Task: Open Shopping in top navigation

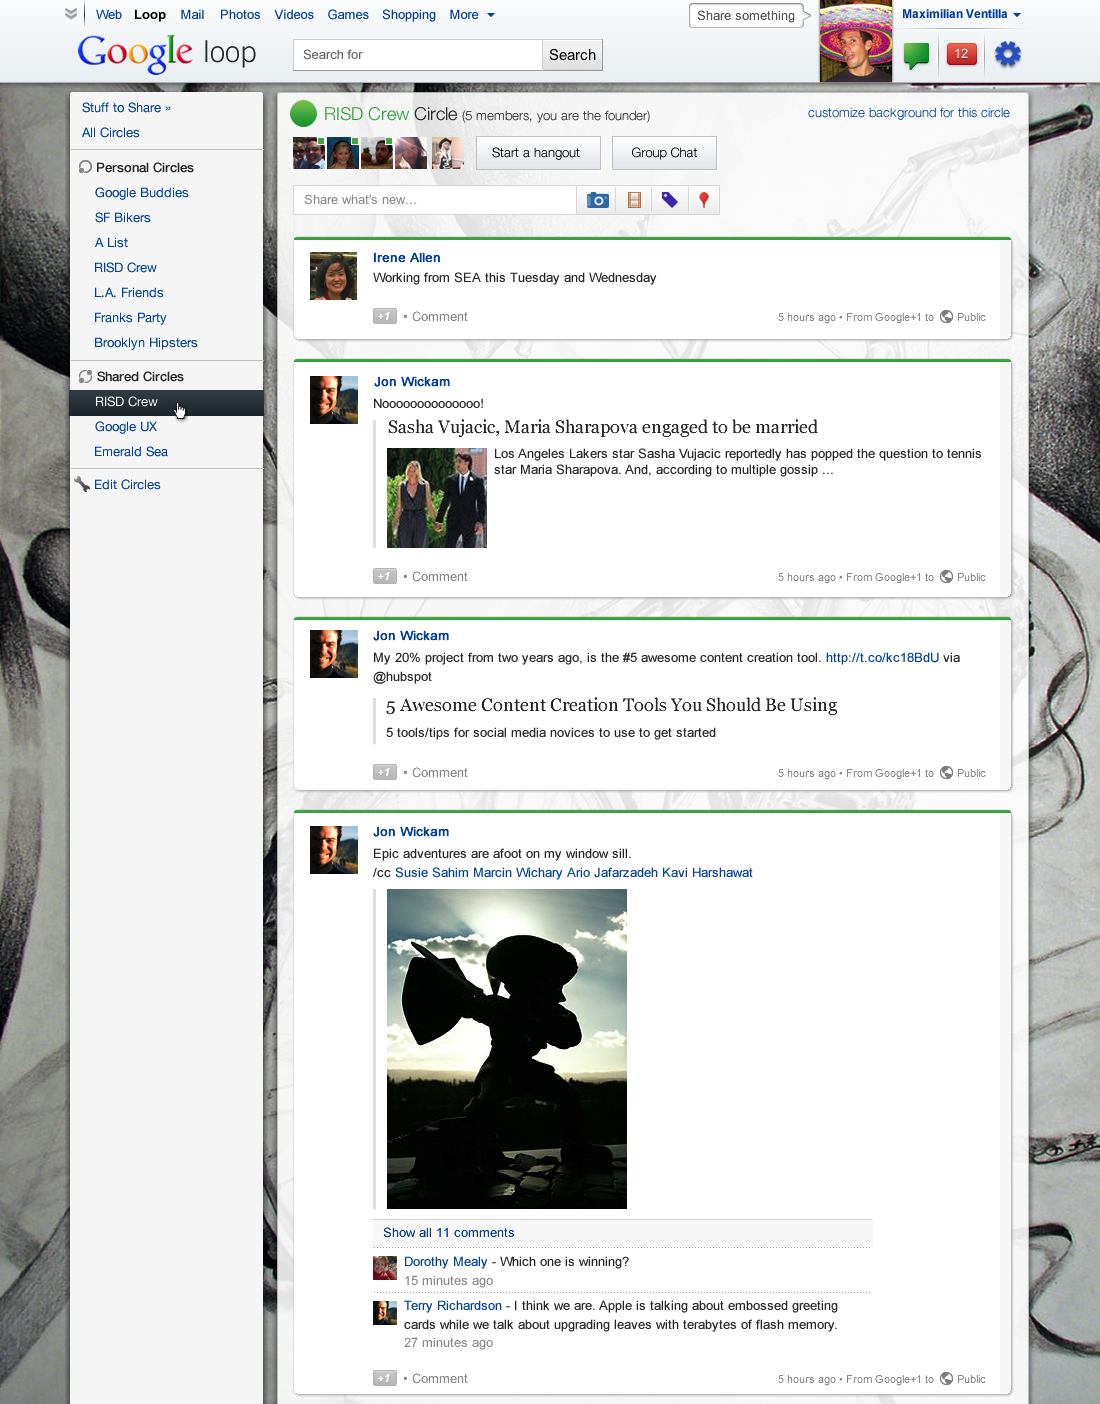Action: click(x=409, y=14)
